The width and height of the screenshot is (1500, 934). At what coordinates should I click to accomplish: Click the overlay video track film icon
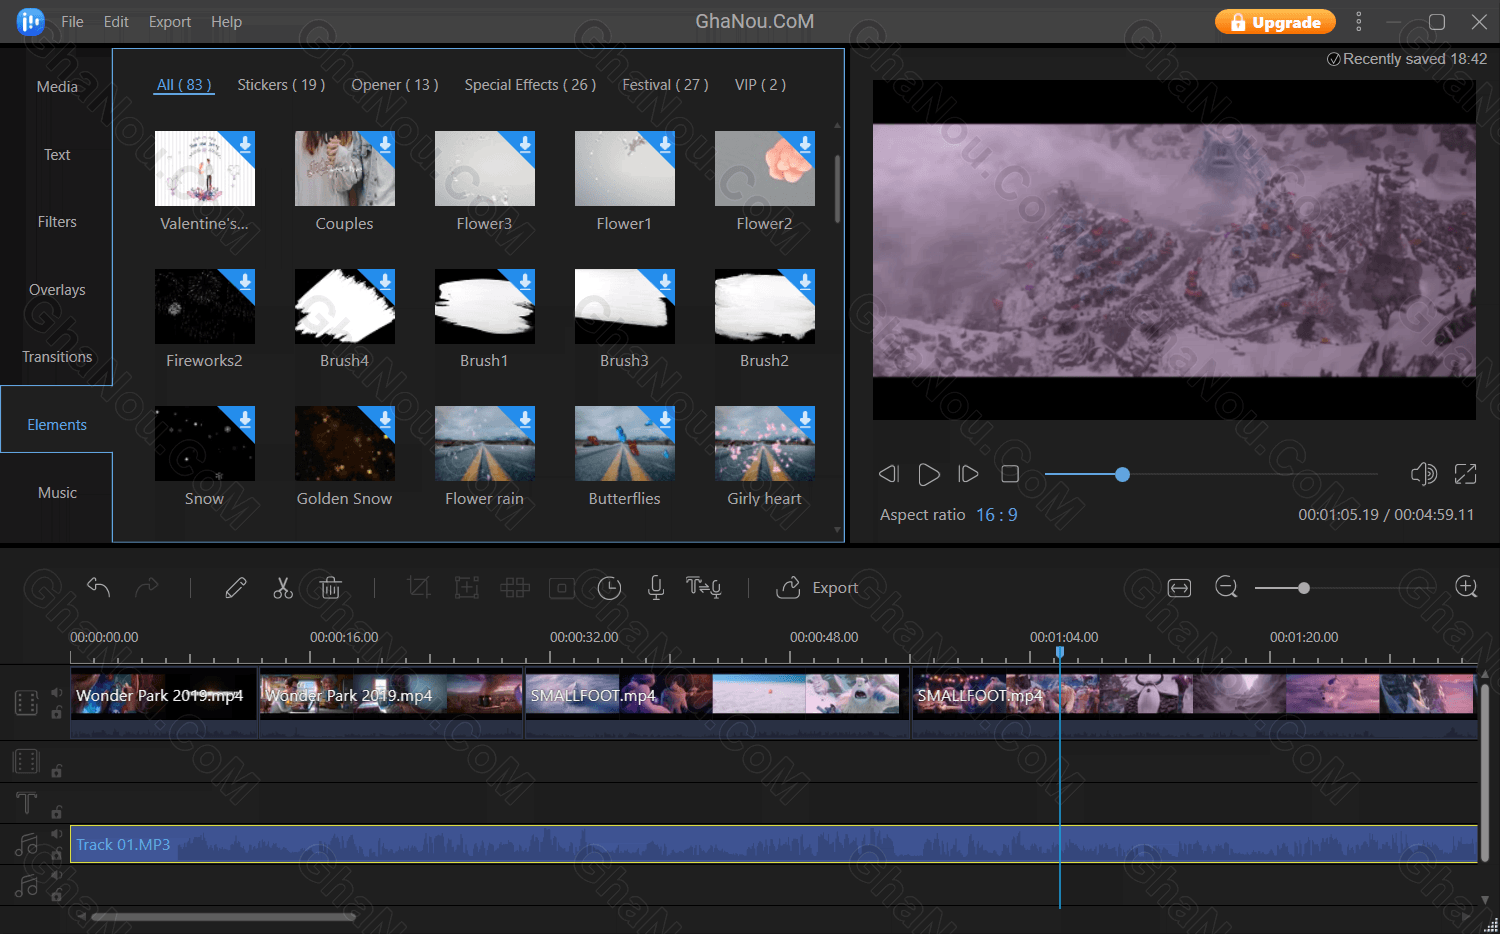point(26,762)
